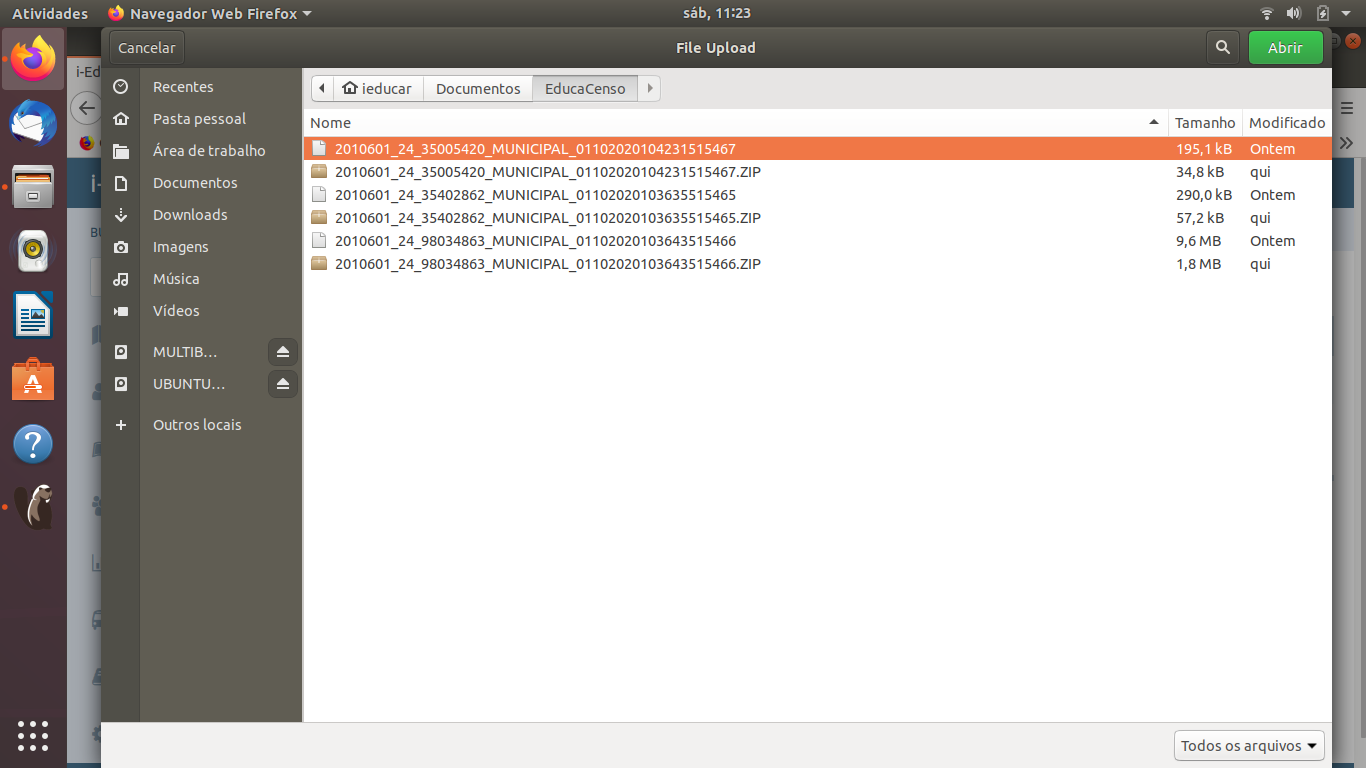Sort files by Nome column

(736, 122)
